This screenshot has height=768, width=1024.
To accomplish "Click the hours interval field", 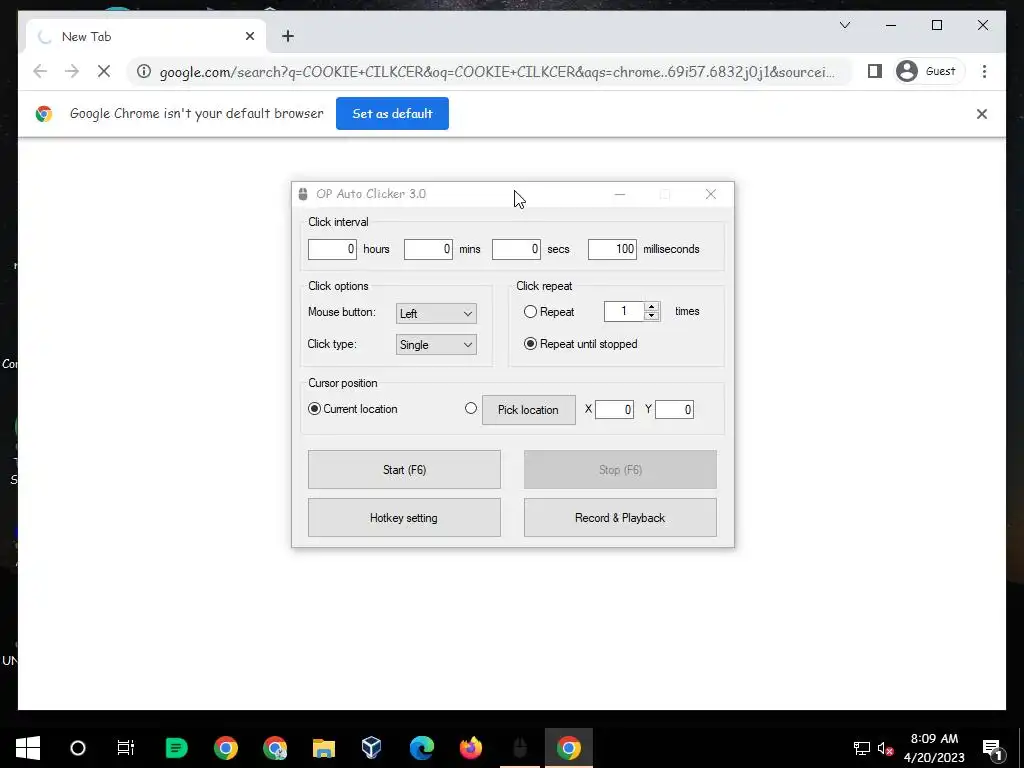I will (332, 249).
